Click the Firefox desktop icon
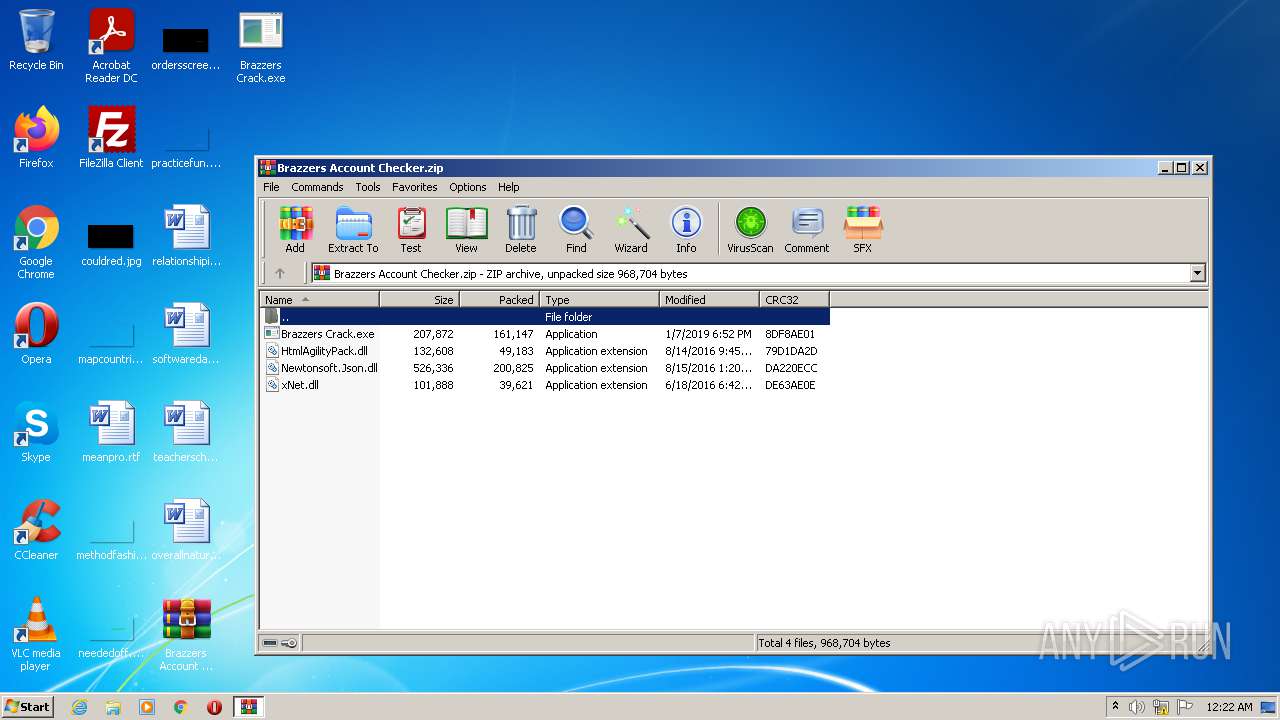 pyautogui.click(x=36, y=138)
